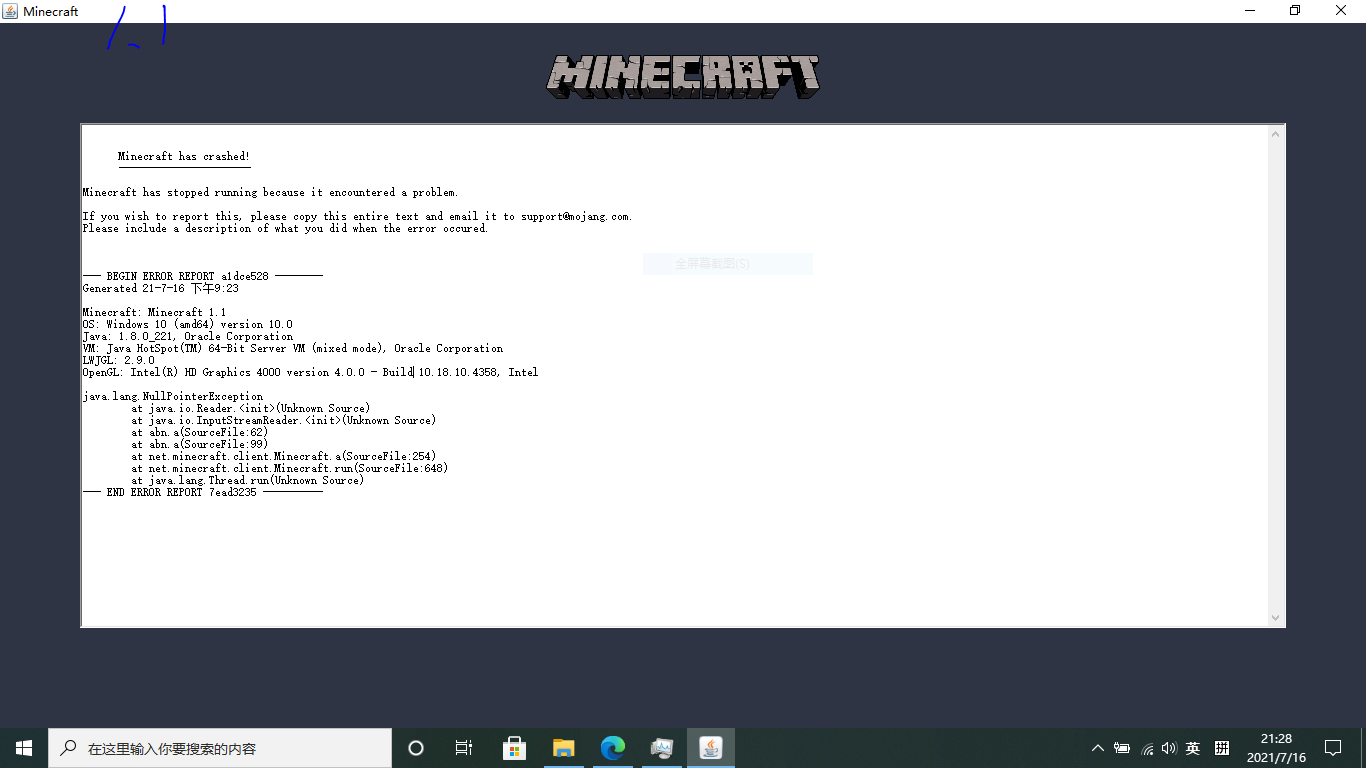Open Microsoft Store from the taskbar
The width and height of the screenshot is (1366, 768).
pos(514,747)
